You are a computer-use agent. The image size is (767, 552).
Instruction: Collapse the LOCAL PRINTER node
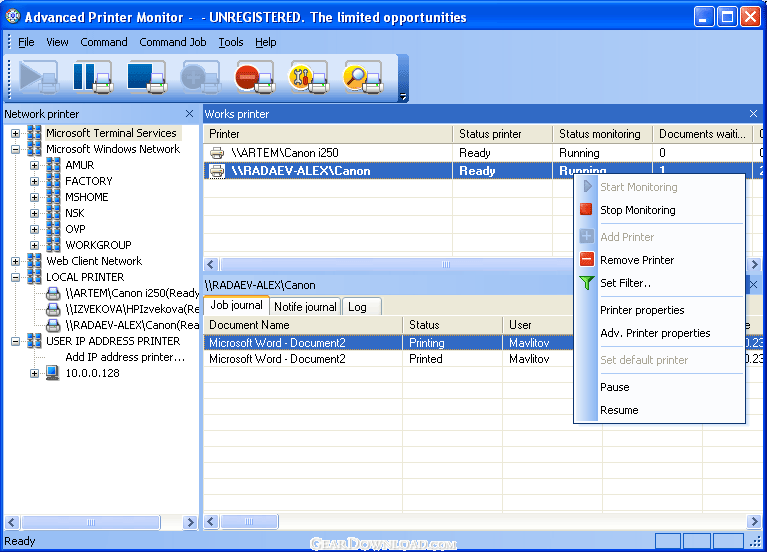(16, 277)
